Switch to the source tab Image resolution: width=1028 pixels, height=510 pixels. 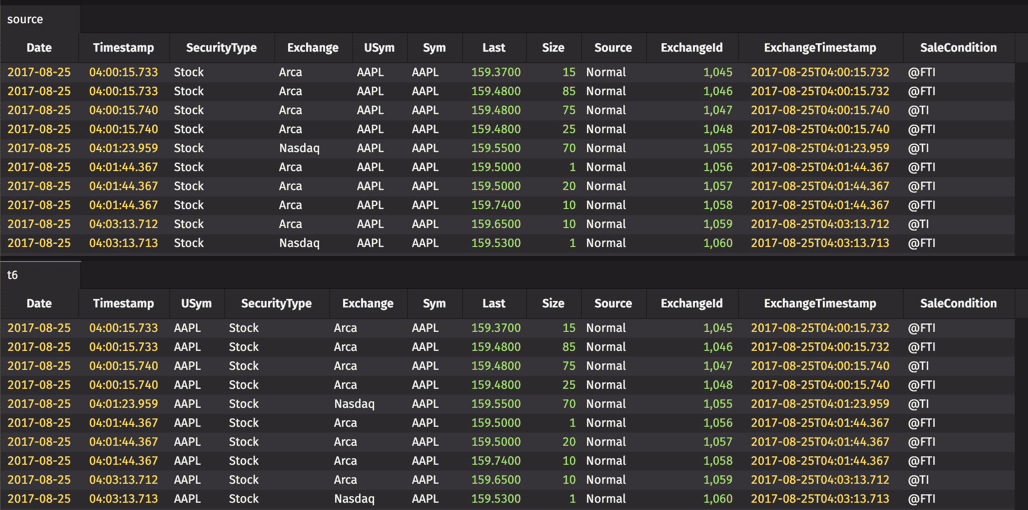point(25,19)
